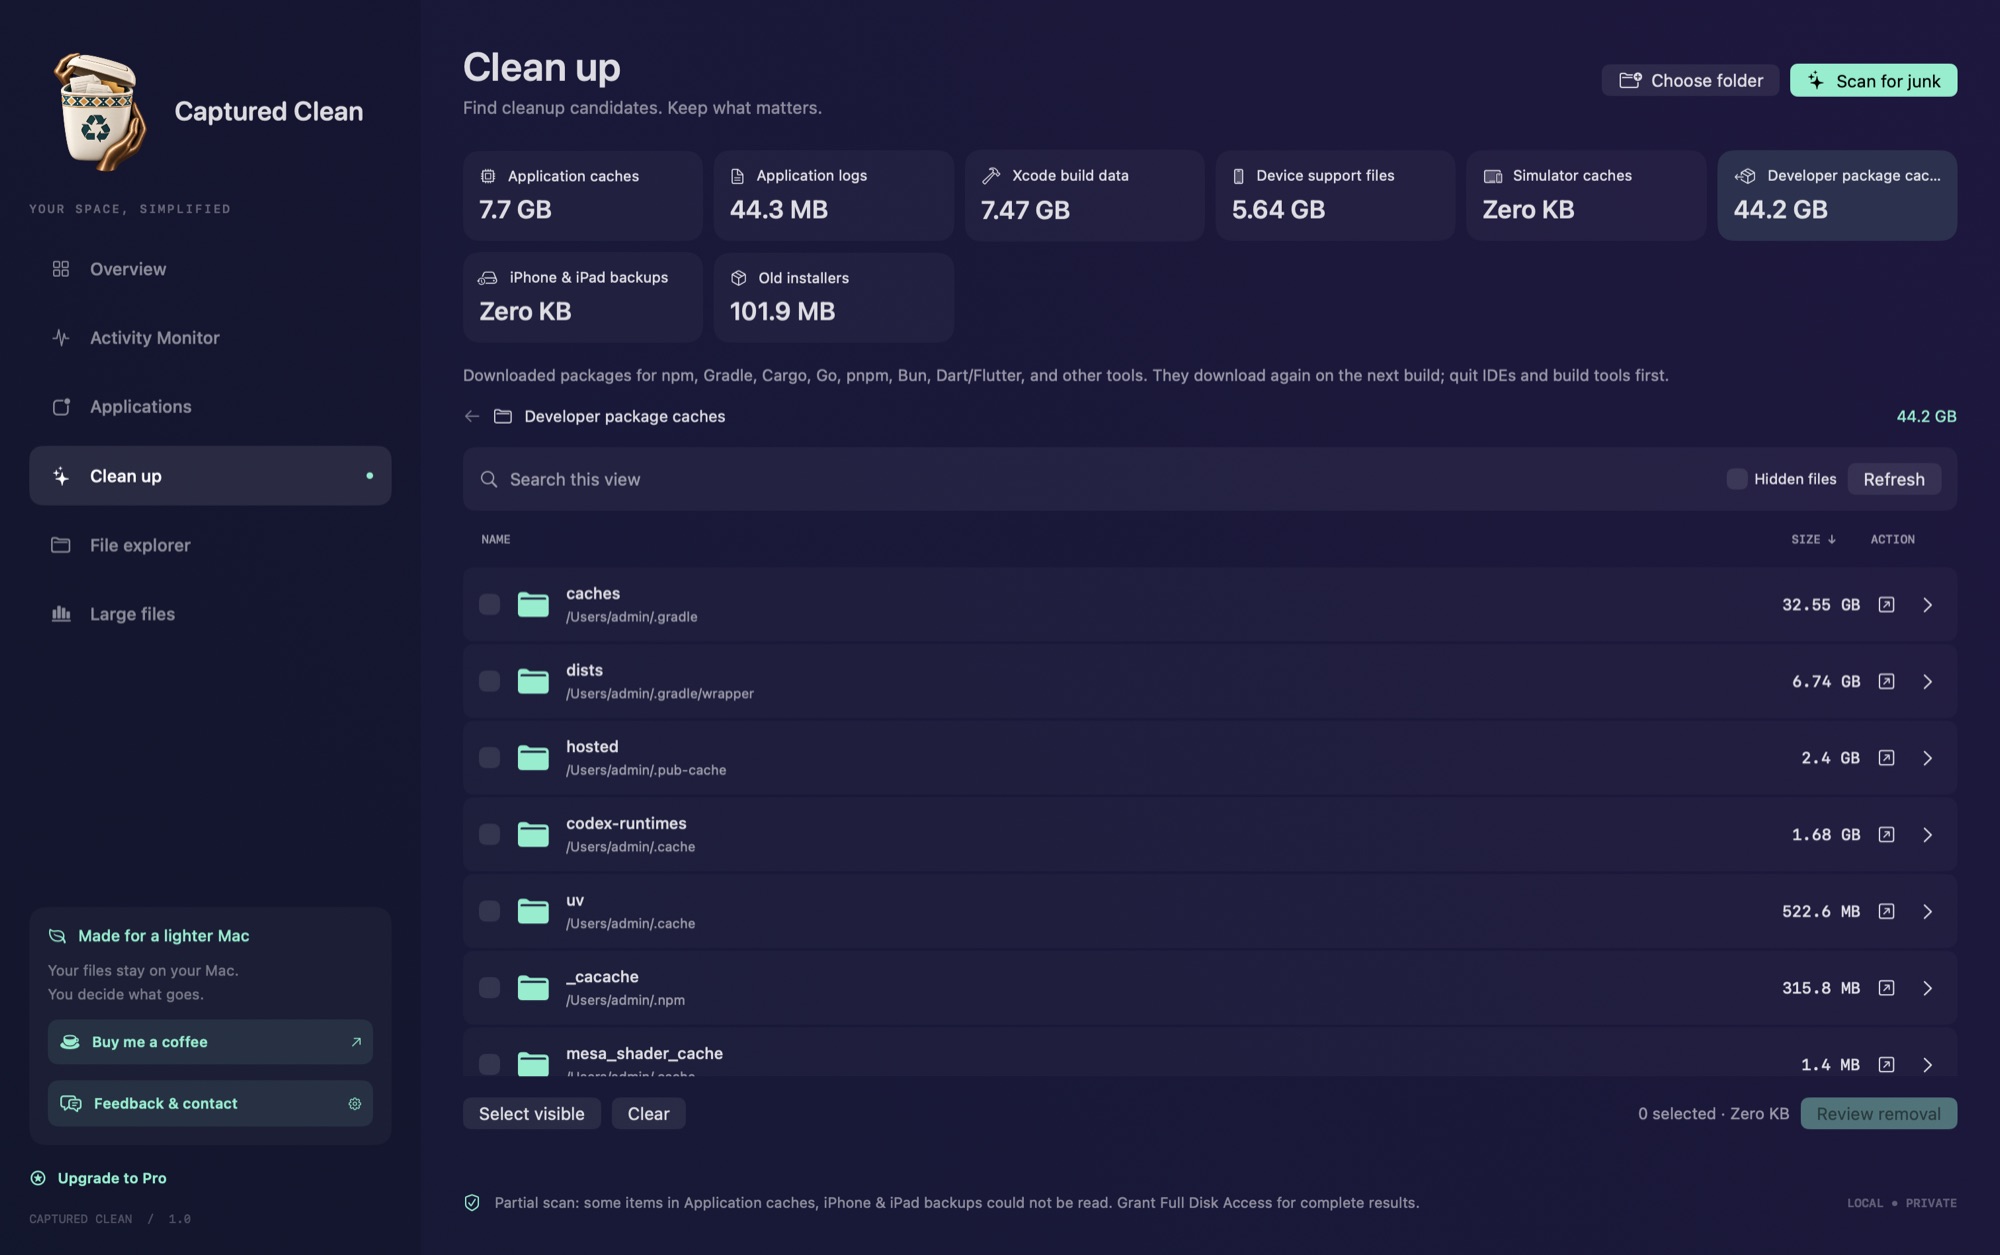Sort by the SIZE column header
This screenshot has width=2000, height=1255.
coord(1812,539)
